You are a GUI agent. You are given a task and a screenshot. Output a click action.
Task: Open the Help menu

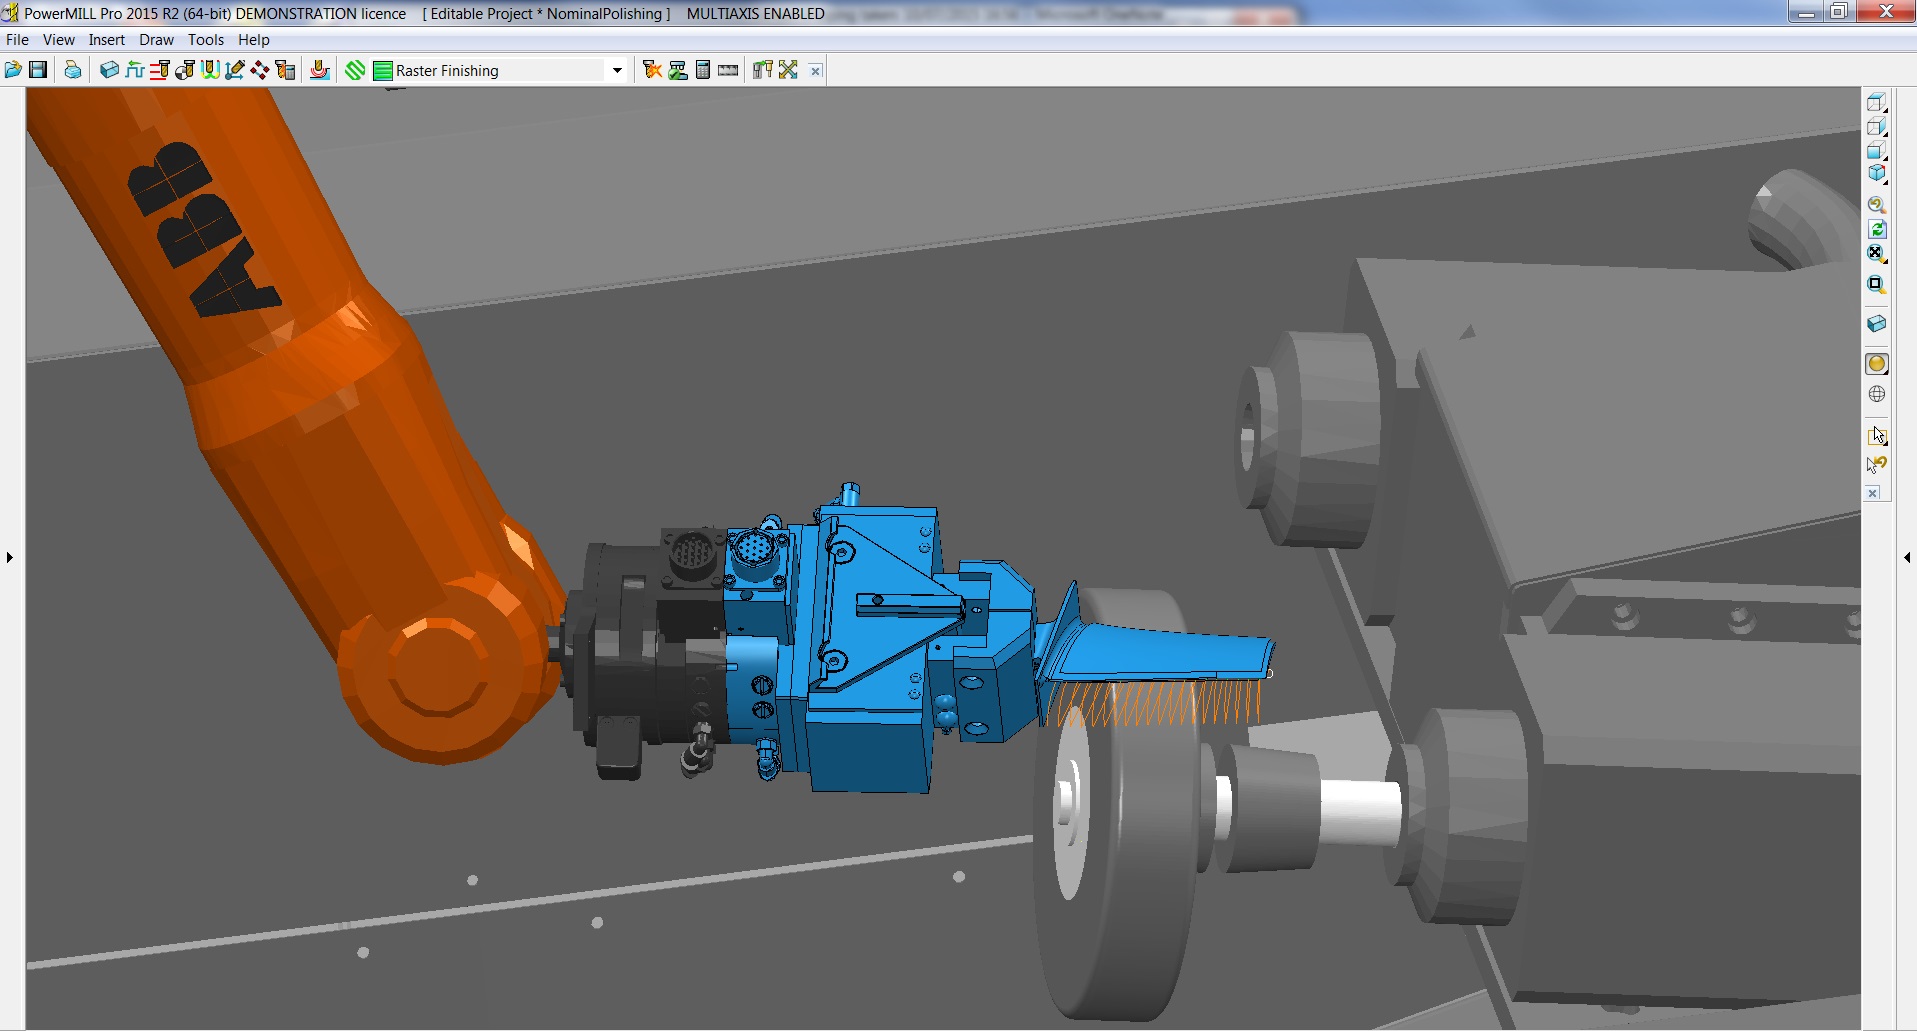(x=254, y=40)
